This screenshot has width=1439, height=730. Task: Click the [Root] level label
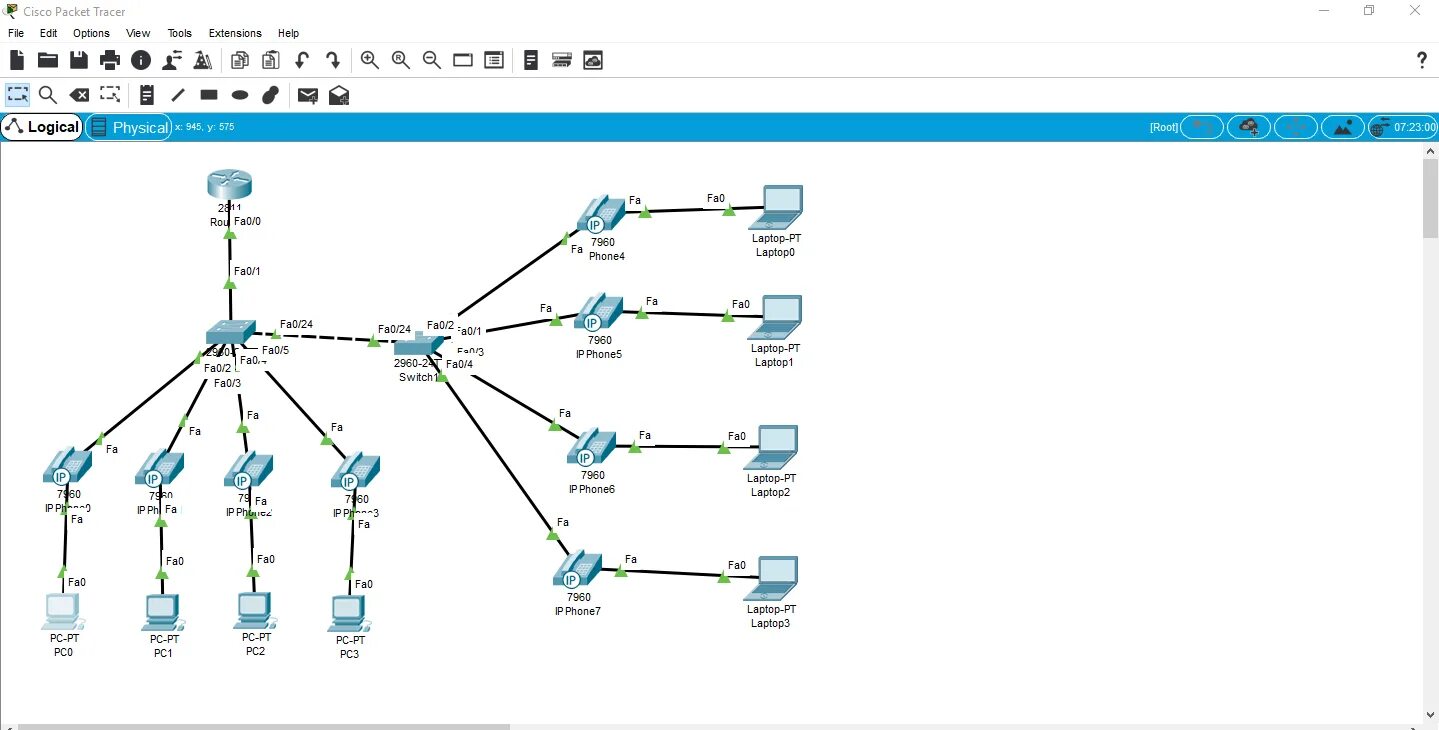[1164, 127]
